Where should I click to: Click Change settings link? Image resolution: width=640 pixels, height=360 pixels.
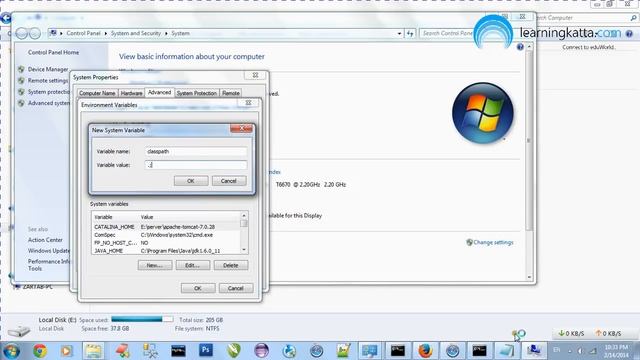coord(493,242)
